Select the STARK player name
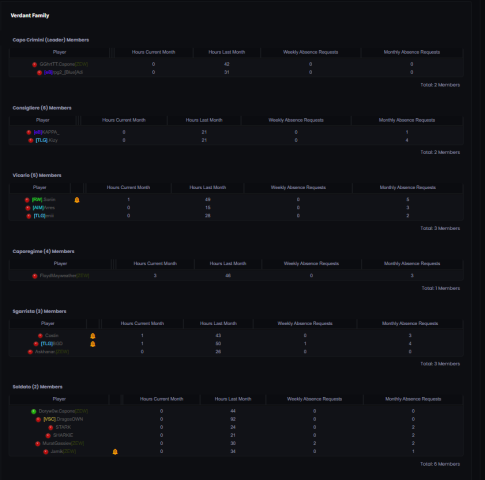 click(63, 427)
